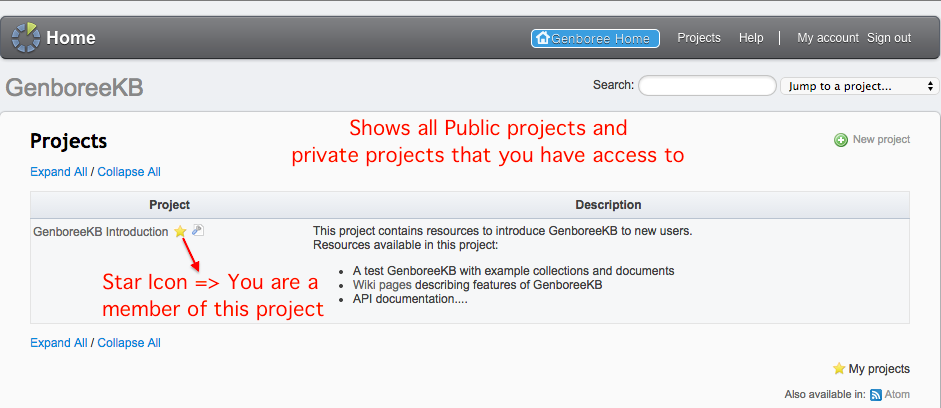This screenshot has height=408, width=941.
Task: Open the Jump to a project dropdown
Action: 859,86
